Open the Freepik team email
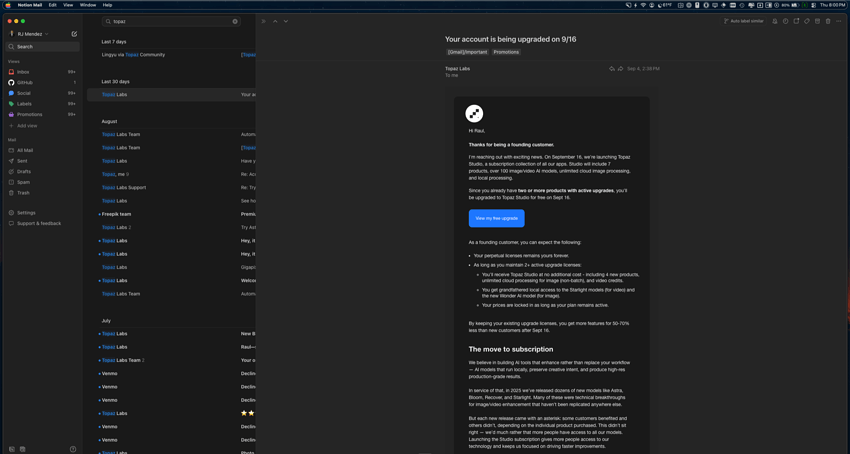Image resolution: width=850 pixels, height=454 pixels. click(x=171, y=214)
